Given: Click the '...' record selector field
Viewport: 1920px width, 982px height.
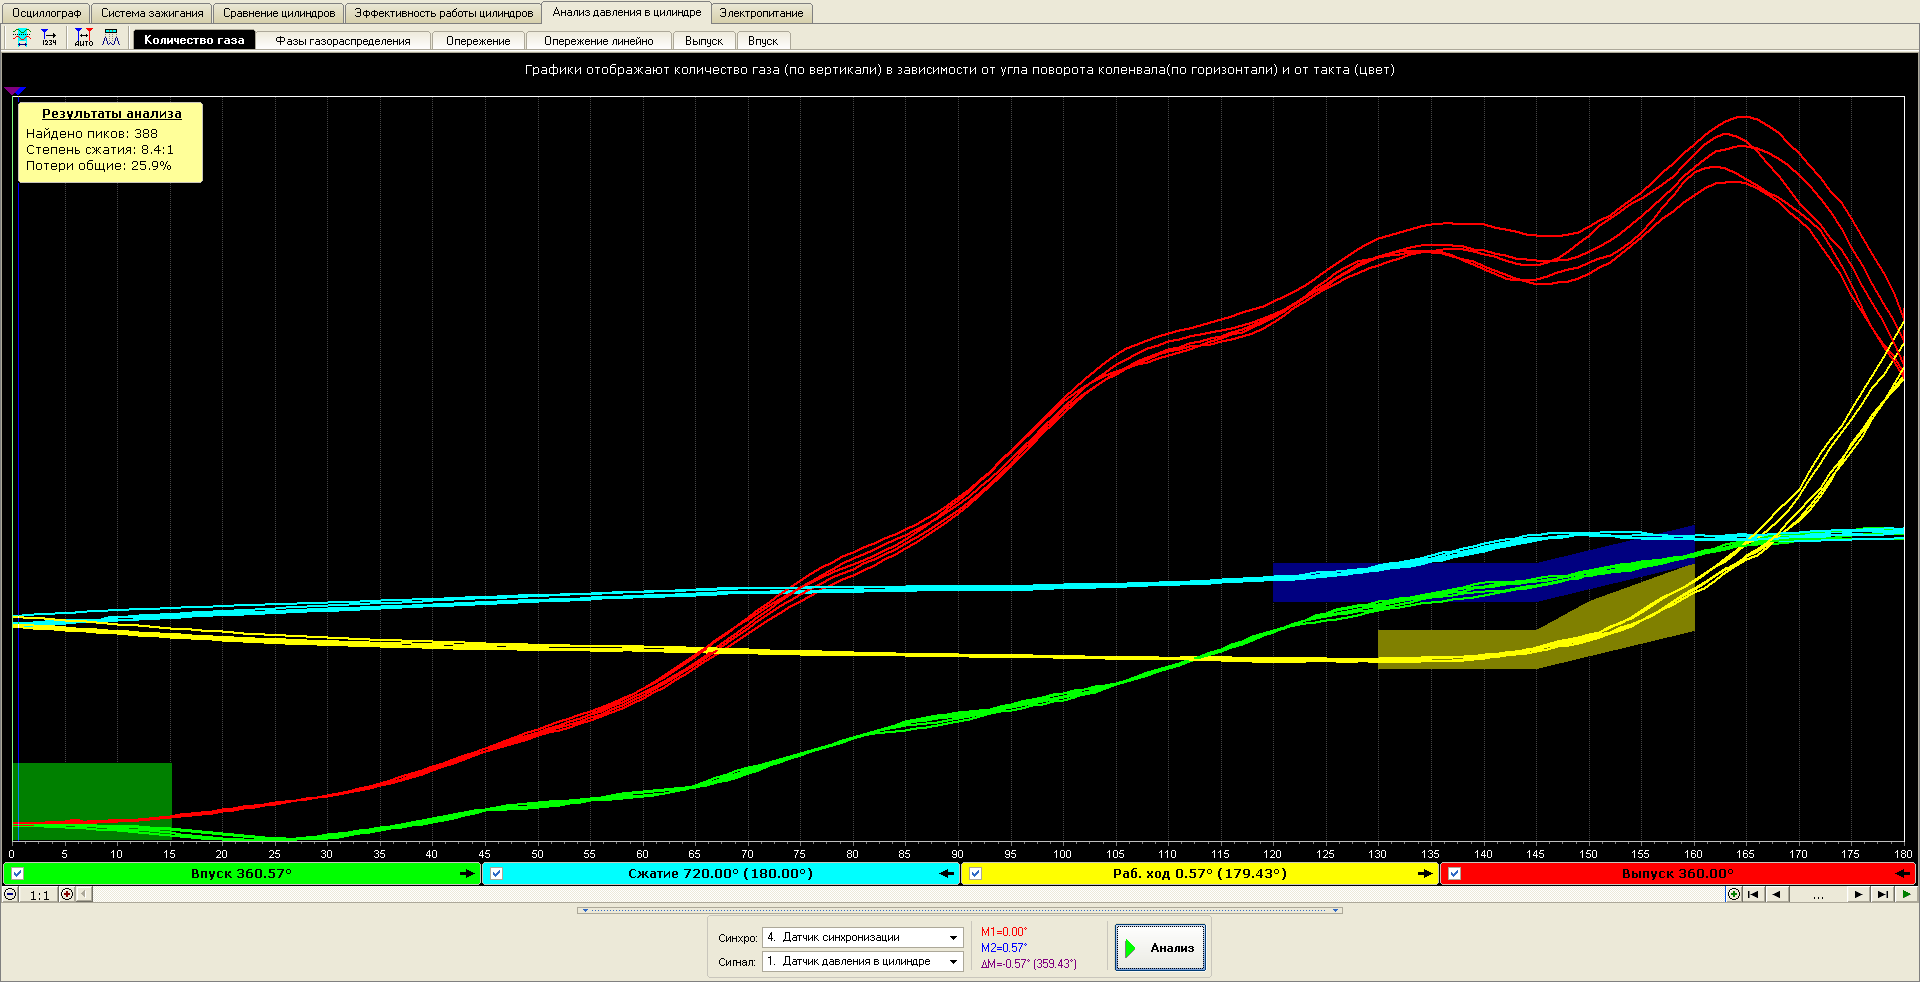Looking at the screenshot, I should tap(1818, 894).
